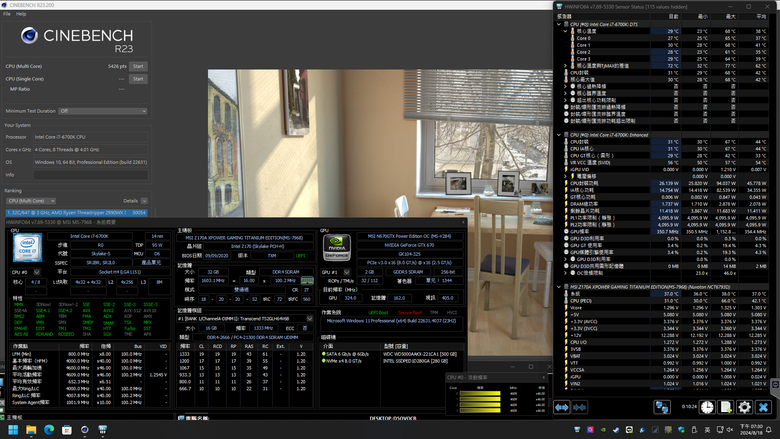Select the 1333 MHz memory timing row
Screen dimensions: 780x439
[245, 354]
